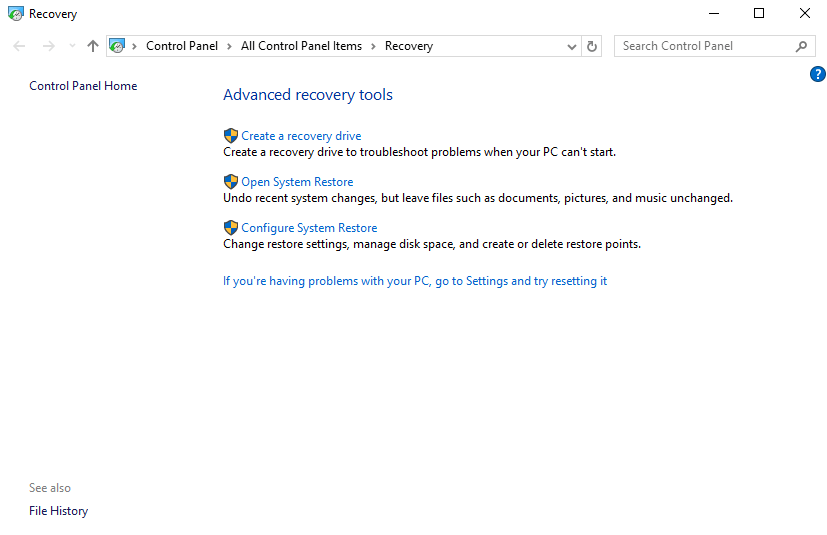Expand the chevron after Control Panel breadcrumb
This screenshot has height=535, width=827.
click(229, 46)
